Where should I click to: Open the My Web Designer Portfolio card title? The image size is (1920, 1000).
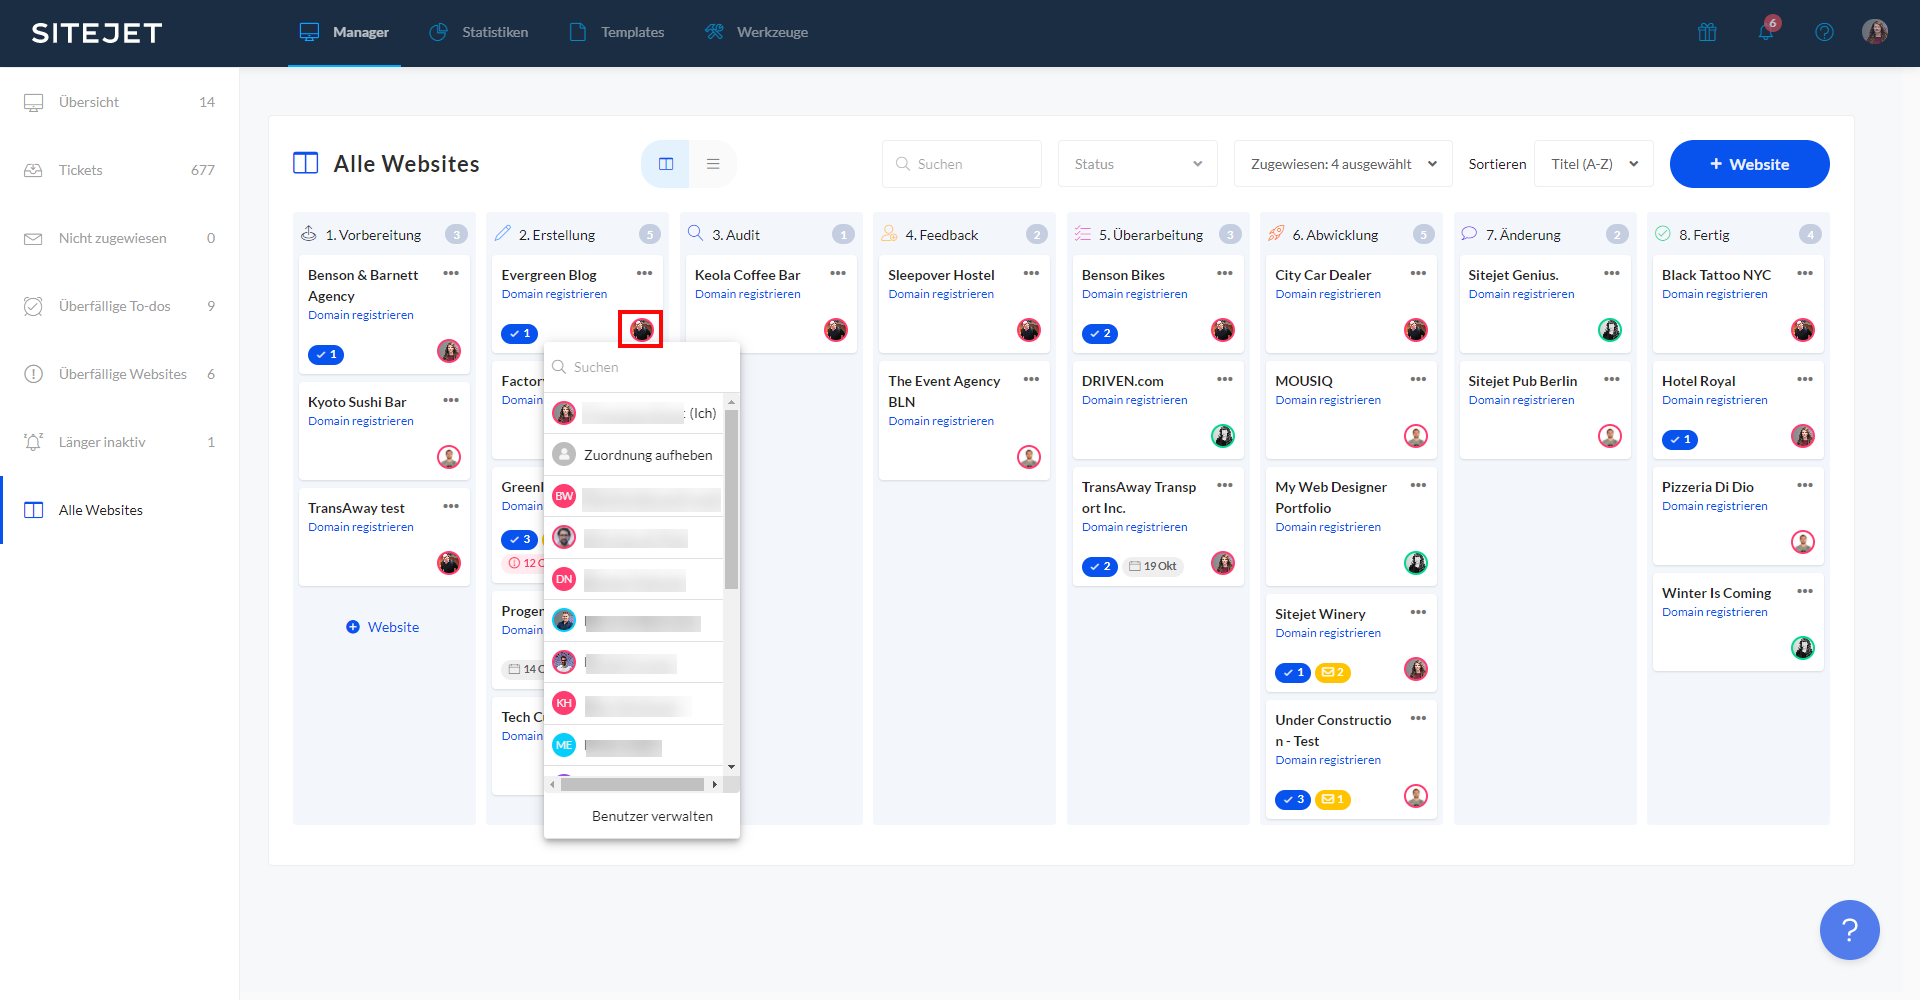point(1331,497)
